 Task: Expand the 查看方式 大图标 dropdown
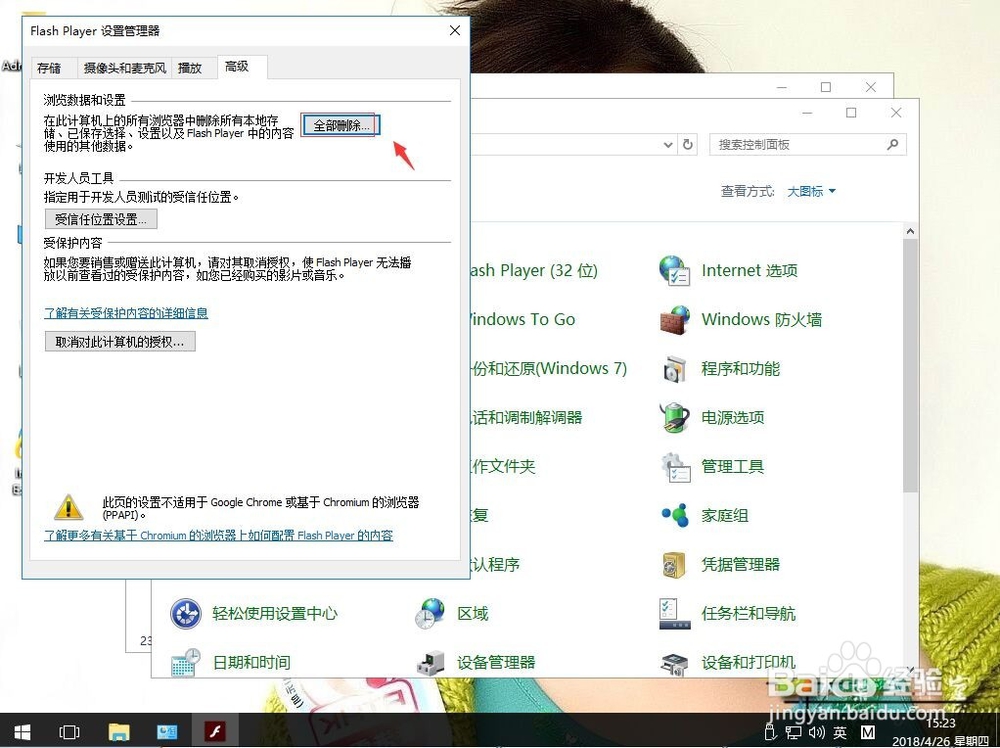(811, 191)
